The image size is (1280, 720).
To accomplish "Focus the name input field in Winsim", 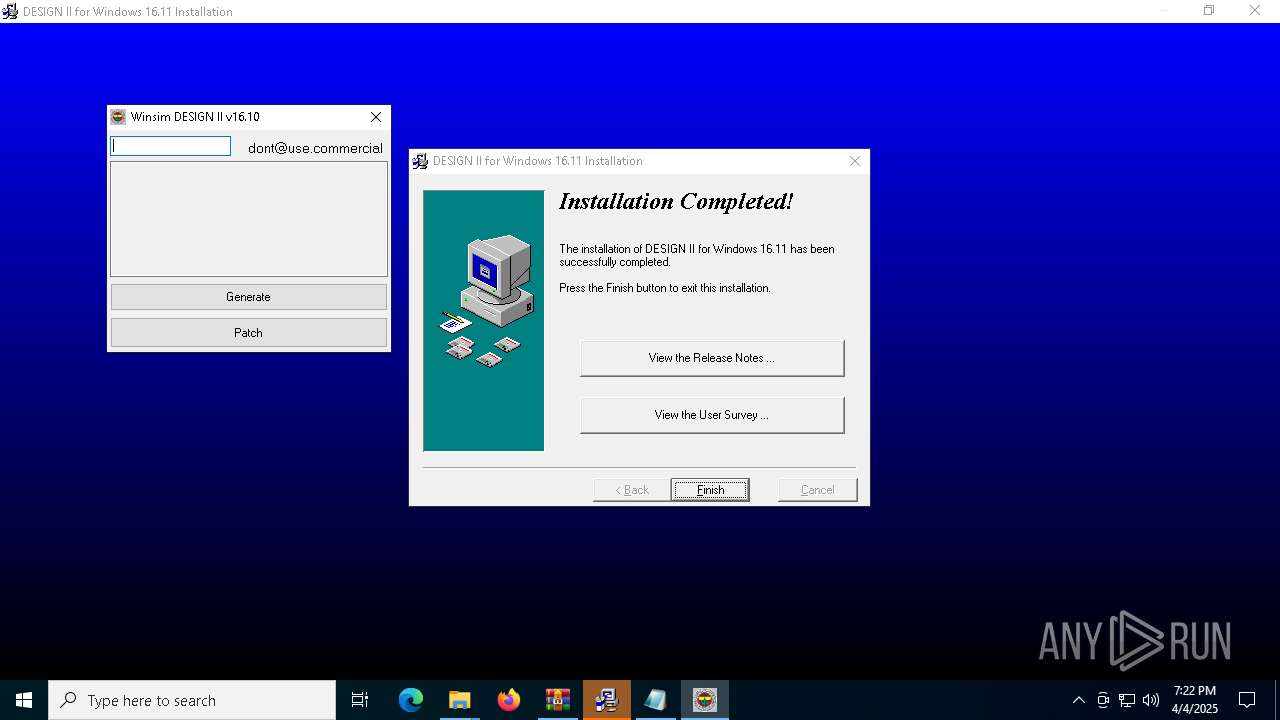I will pyautogui.click(x=171, y=146).
